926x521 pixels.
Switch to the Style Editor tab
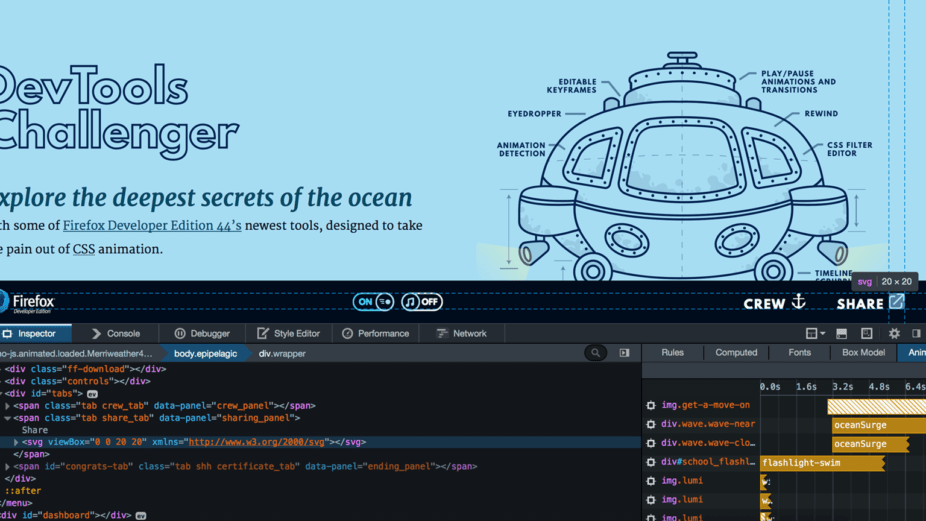288,334
